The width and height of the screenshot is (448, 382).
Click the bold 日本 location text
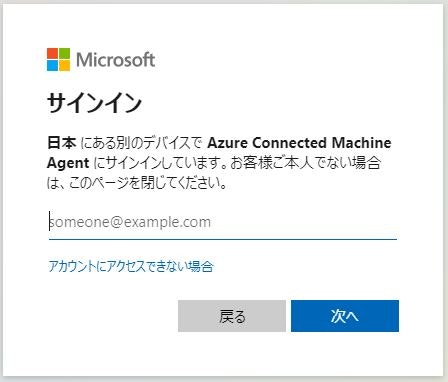[x=62, y=143]
